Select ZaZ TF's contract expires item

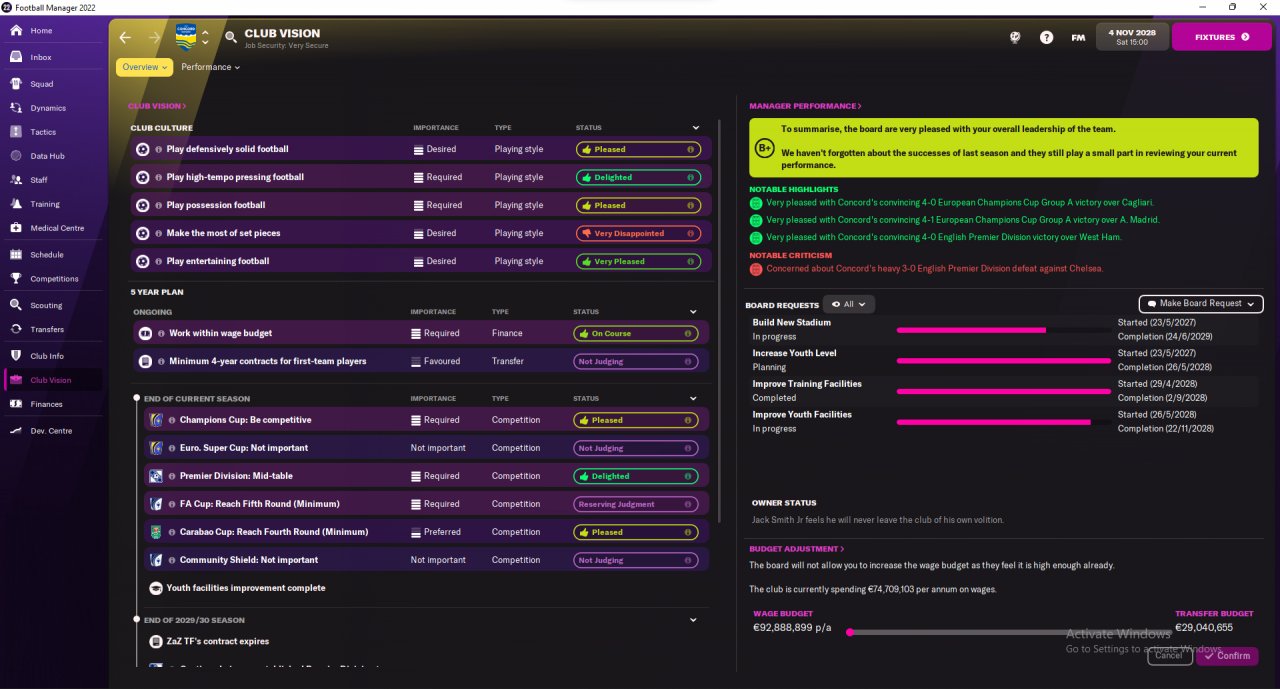[217, 641]
